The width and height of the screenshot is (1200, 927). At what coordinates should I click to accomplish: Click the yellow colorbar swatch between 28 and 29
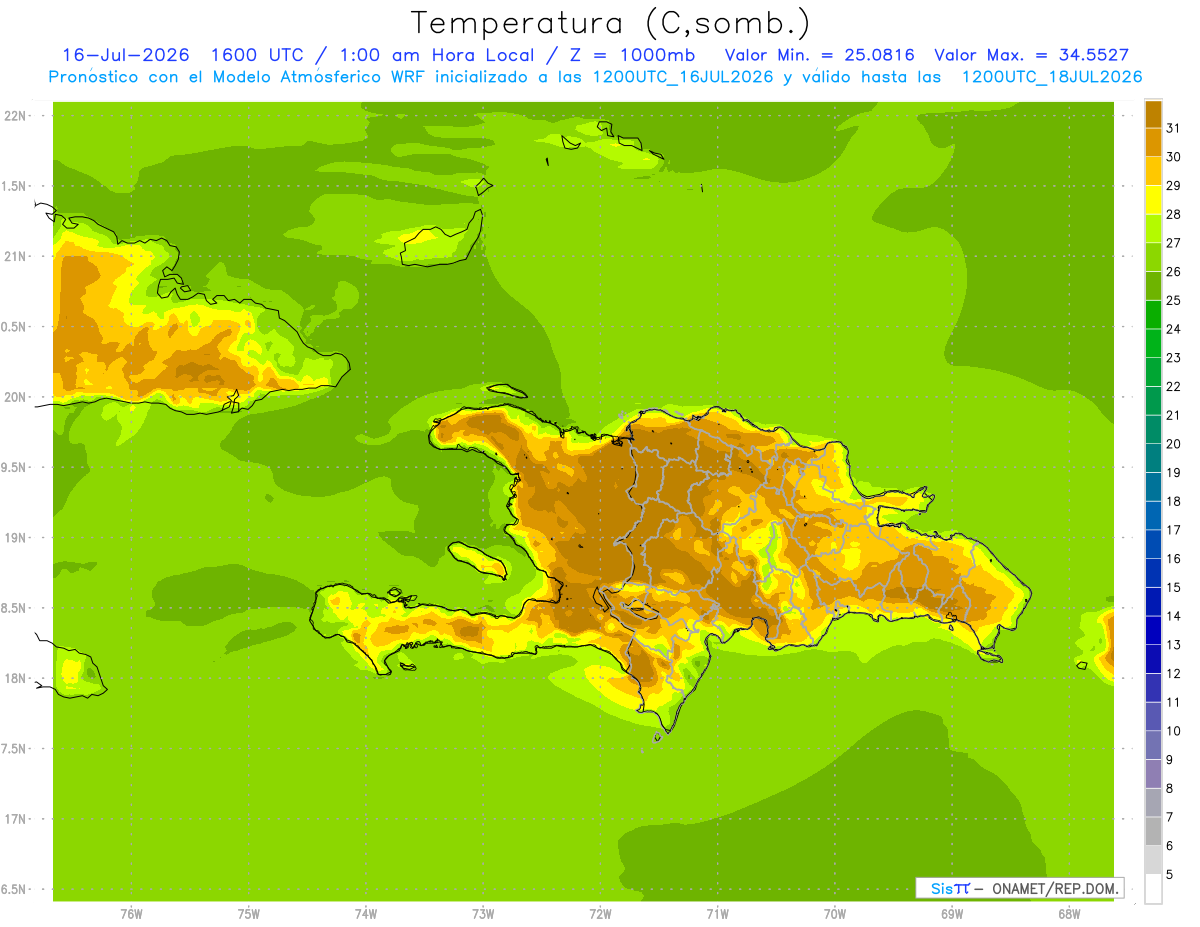[x=1153, y=200]
